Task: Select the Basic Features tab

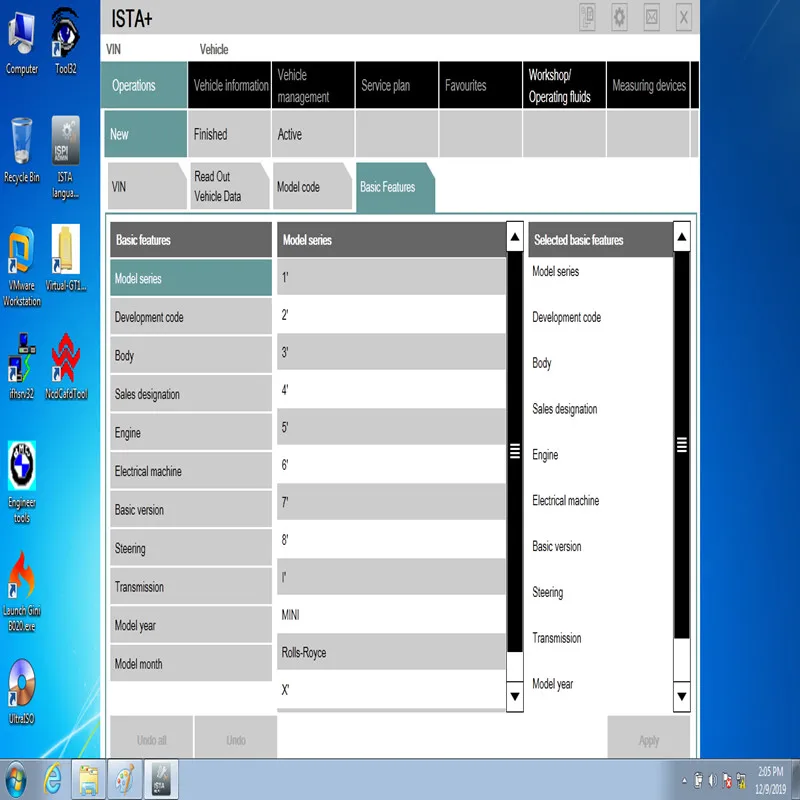Action: click(395, 187)
